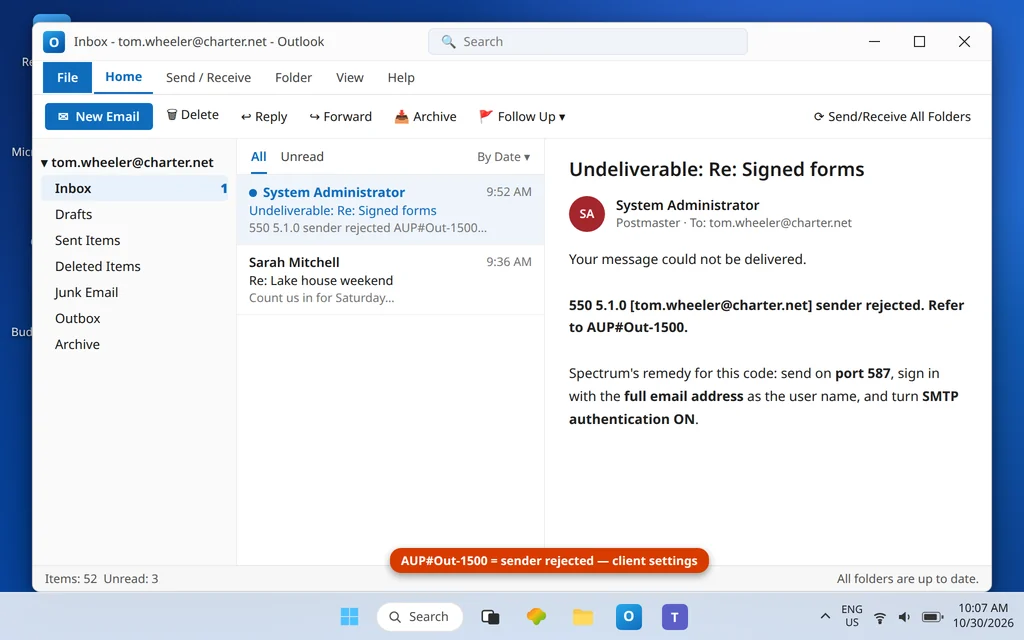Click System Administrator sender name in reading pane
This screenshot has width=1024, height=640.
click(x=687, y=205)
